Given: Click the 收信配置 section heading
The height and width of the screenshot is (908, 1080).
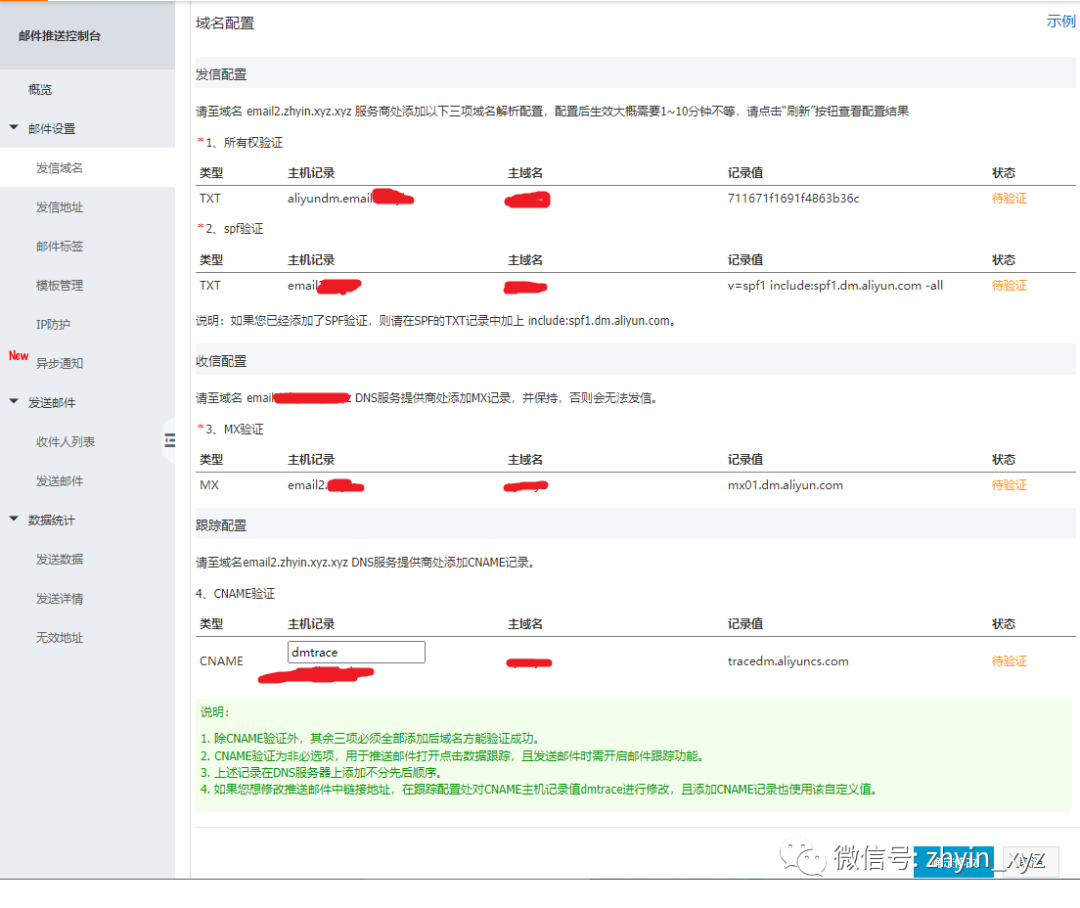Looking at the screenshot, I should 221,362.
